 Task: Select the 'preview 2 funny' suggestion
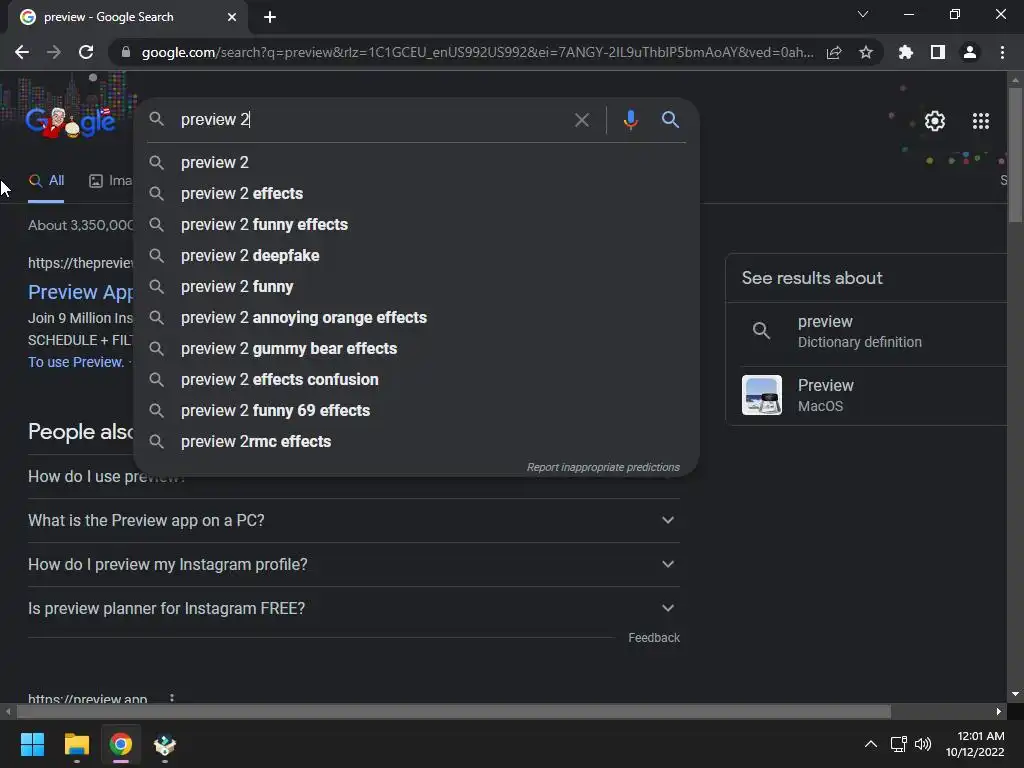pos(417,287)
